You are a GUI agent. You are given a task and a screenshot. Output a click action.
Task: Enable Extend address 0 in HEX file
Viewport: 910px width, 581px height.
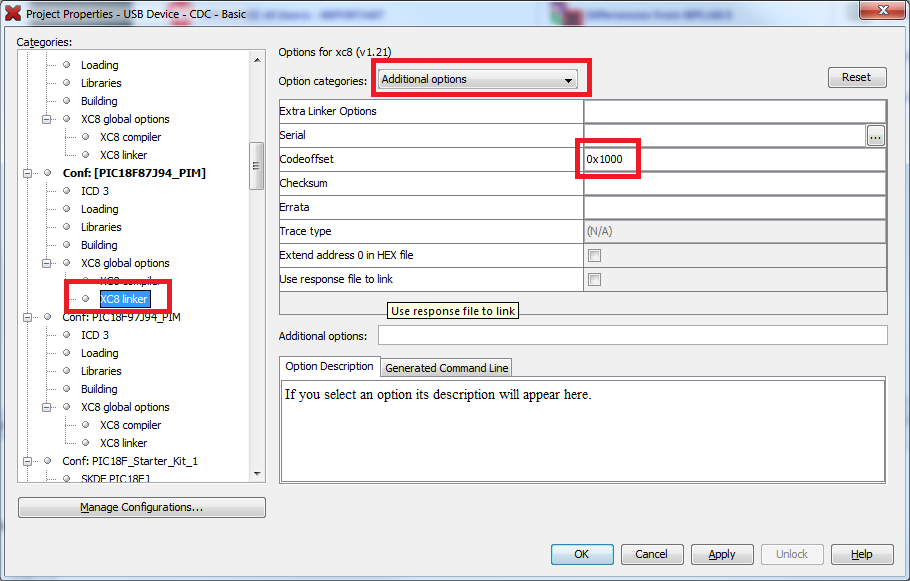(x=594, y=255)
